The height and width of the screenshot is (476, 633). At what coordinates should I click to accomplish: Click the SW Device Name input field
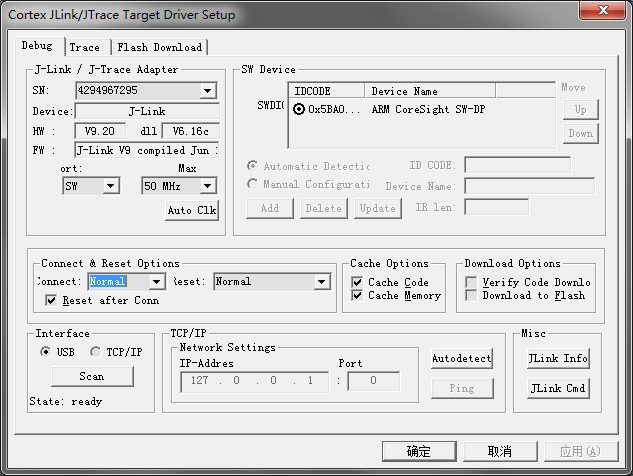(x=529, y=186)
